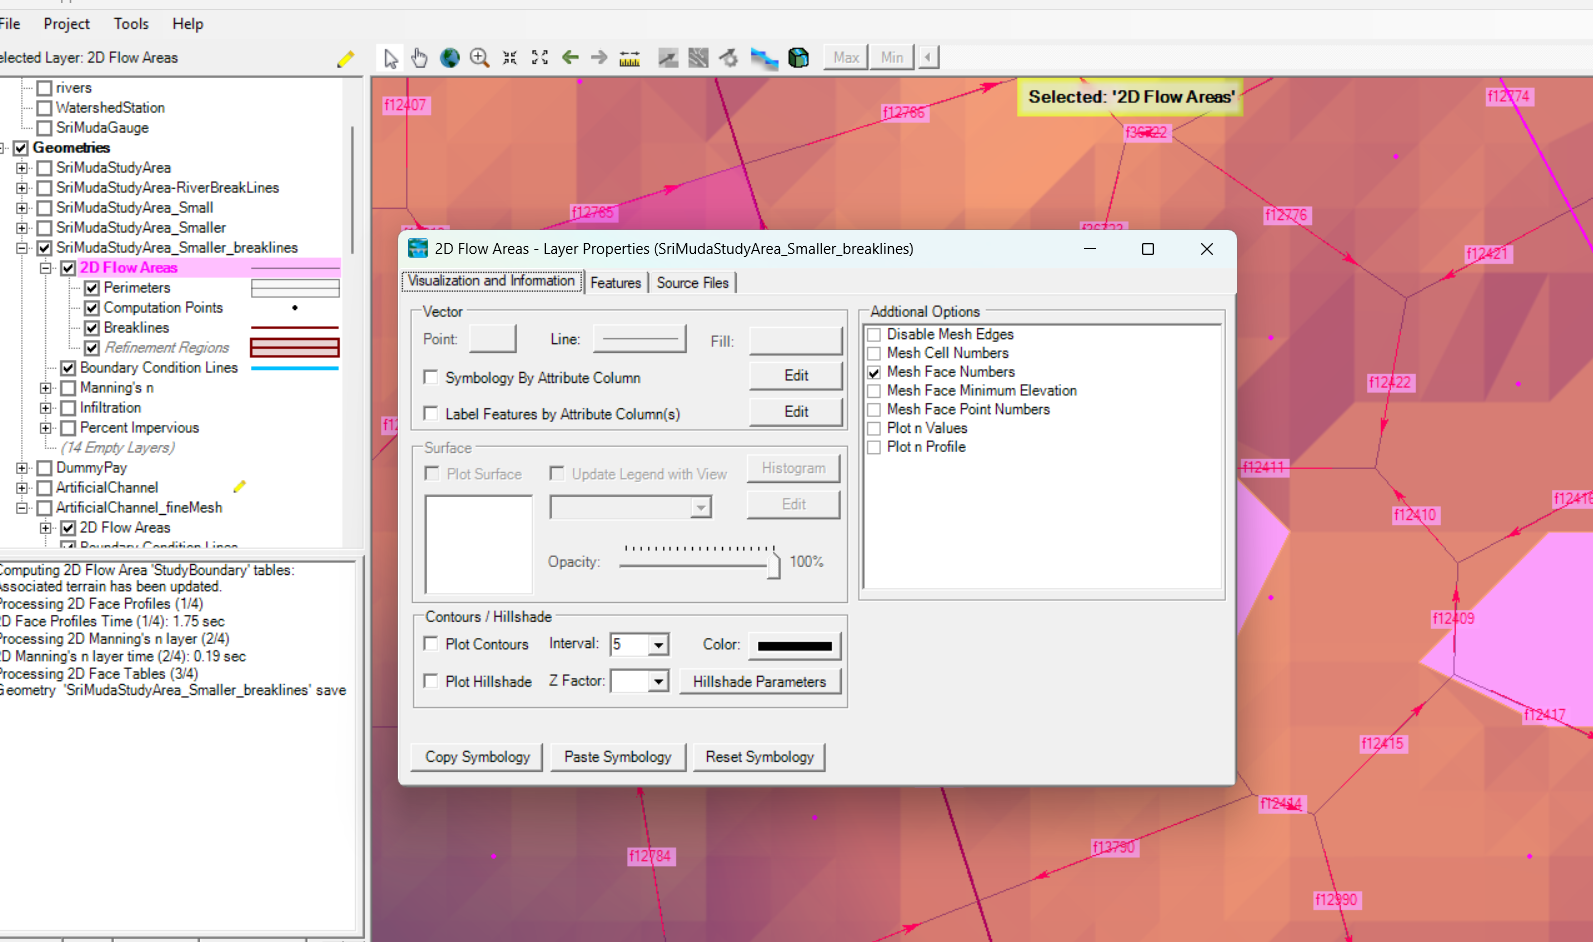
Task: Select the yellow ruler measure tool
Action: click(629, 59)
